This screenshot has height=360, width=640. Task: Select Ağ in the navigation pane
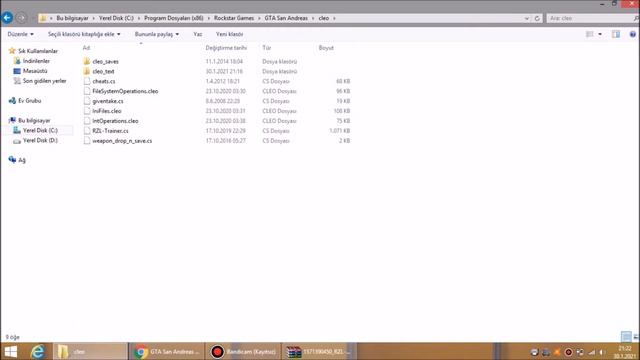[x=22, y=160]
